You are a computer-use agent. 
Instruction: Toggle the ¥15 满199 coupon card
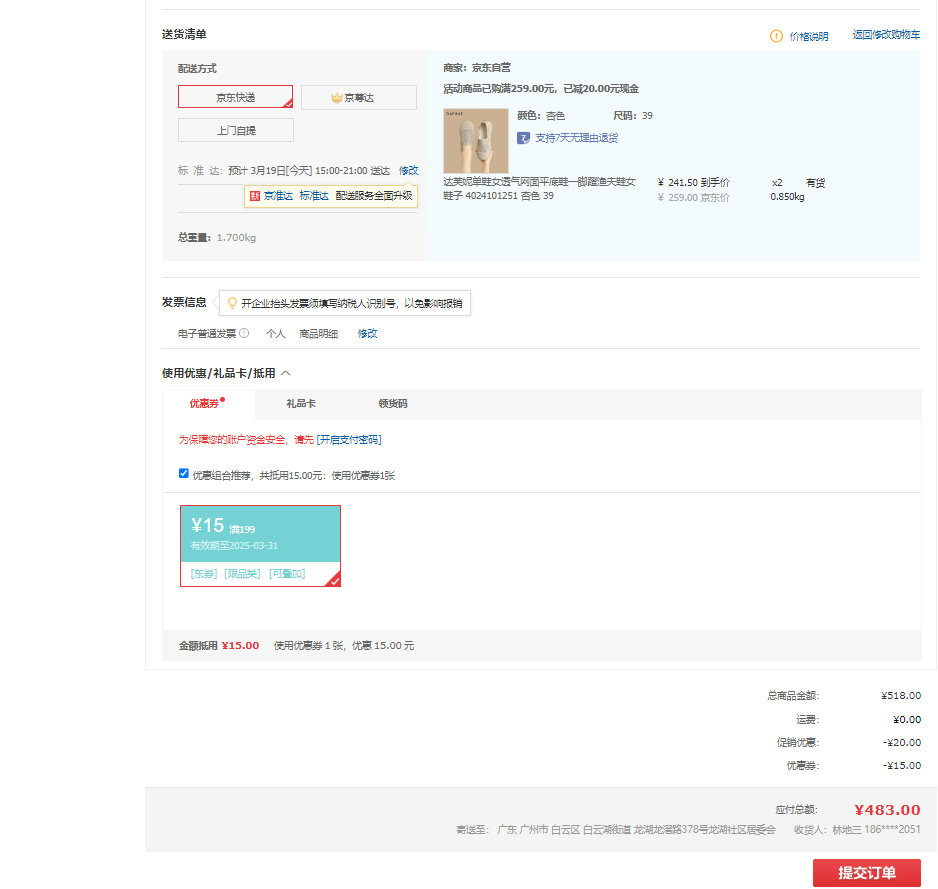coord(260,545)
